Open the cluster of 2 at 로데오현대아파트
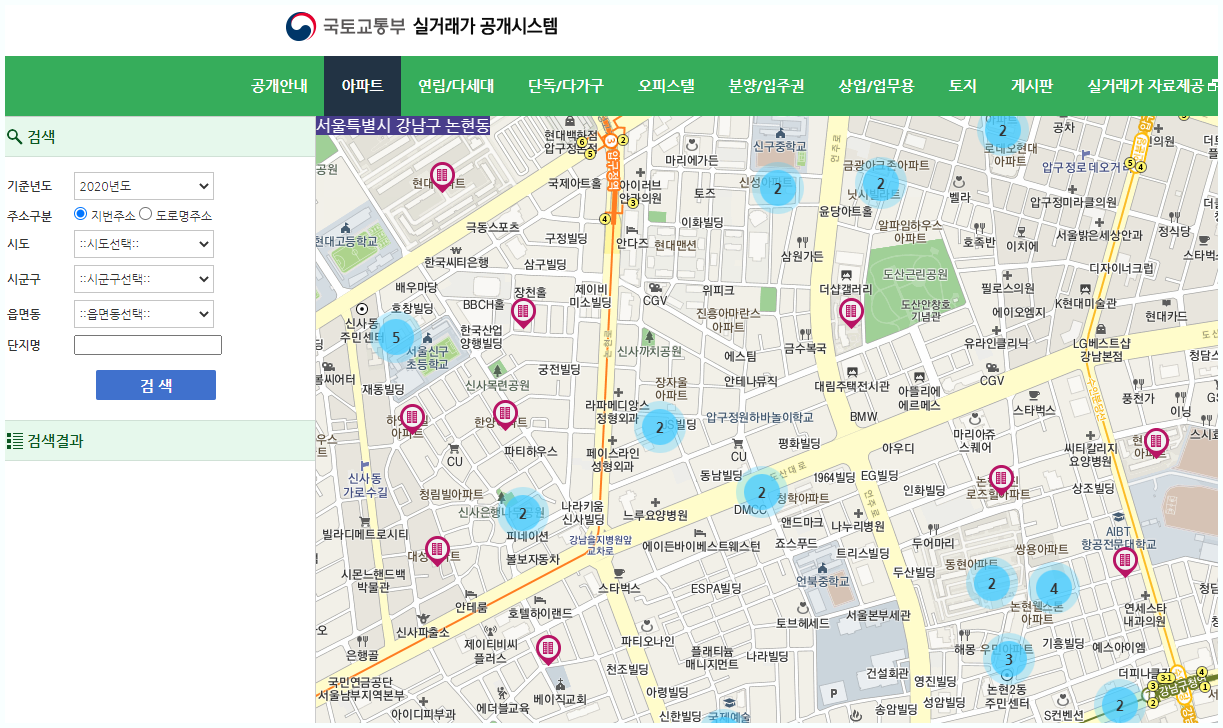The width and height of the screenshot is (1223, 728). (1002, 131)
